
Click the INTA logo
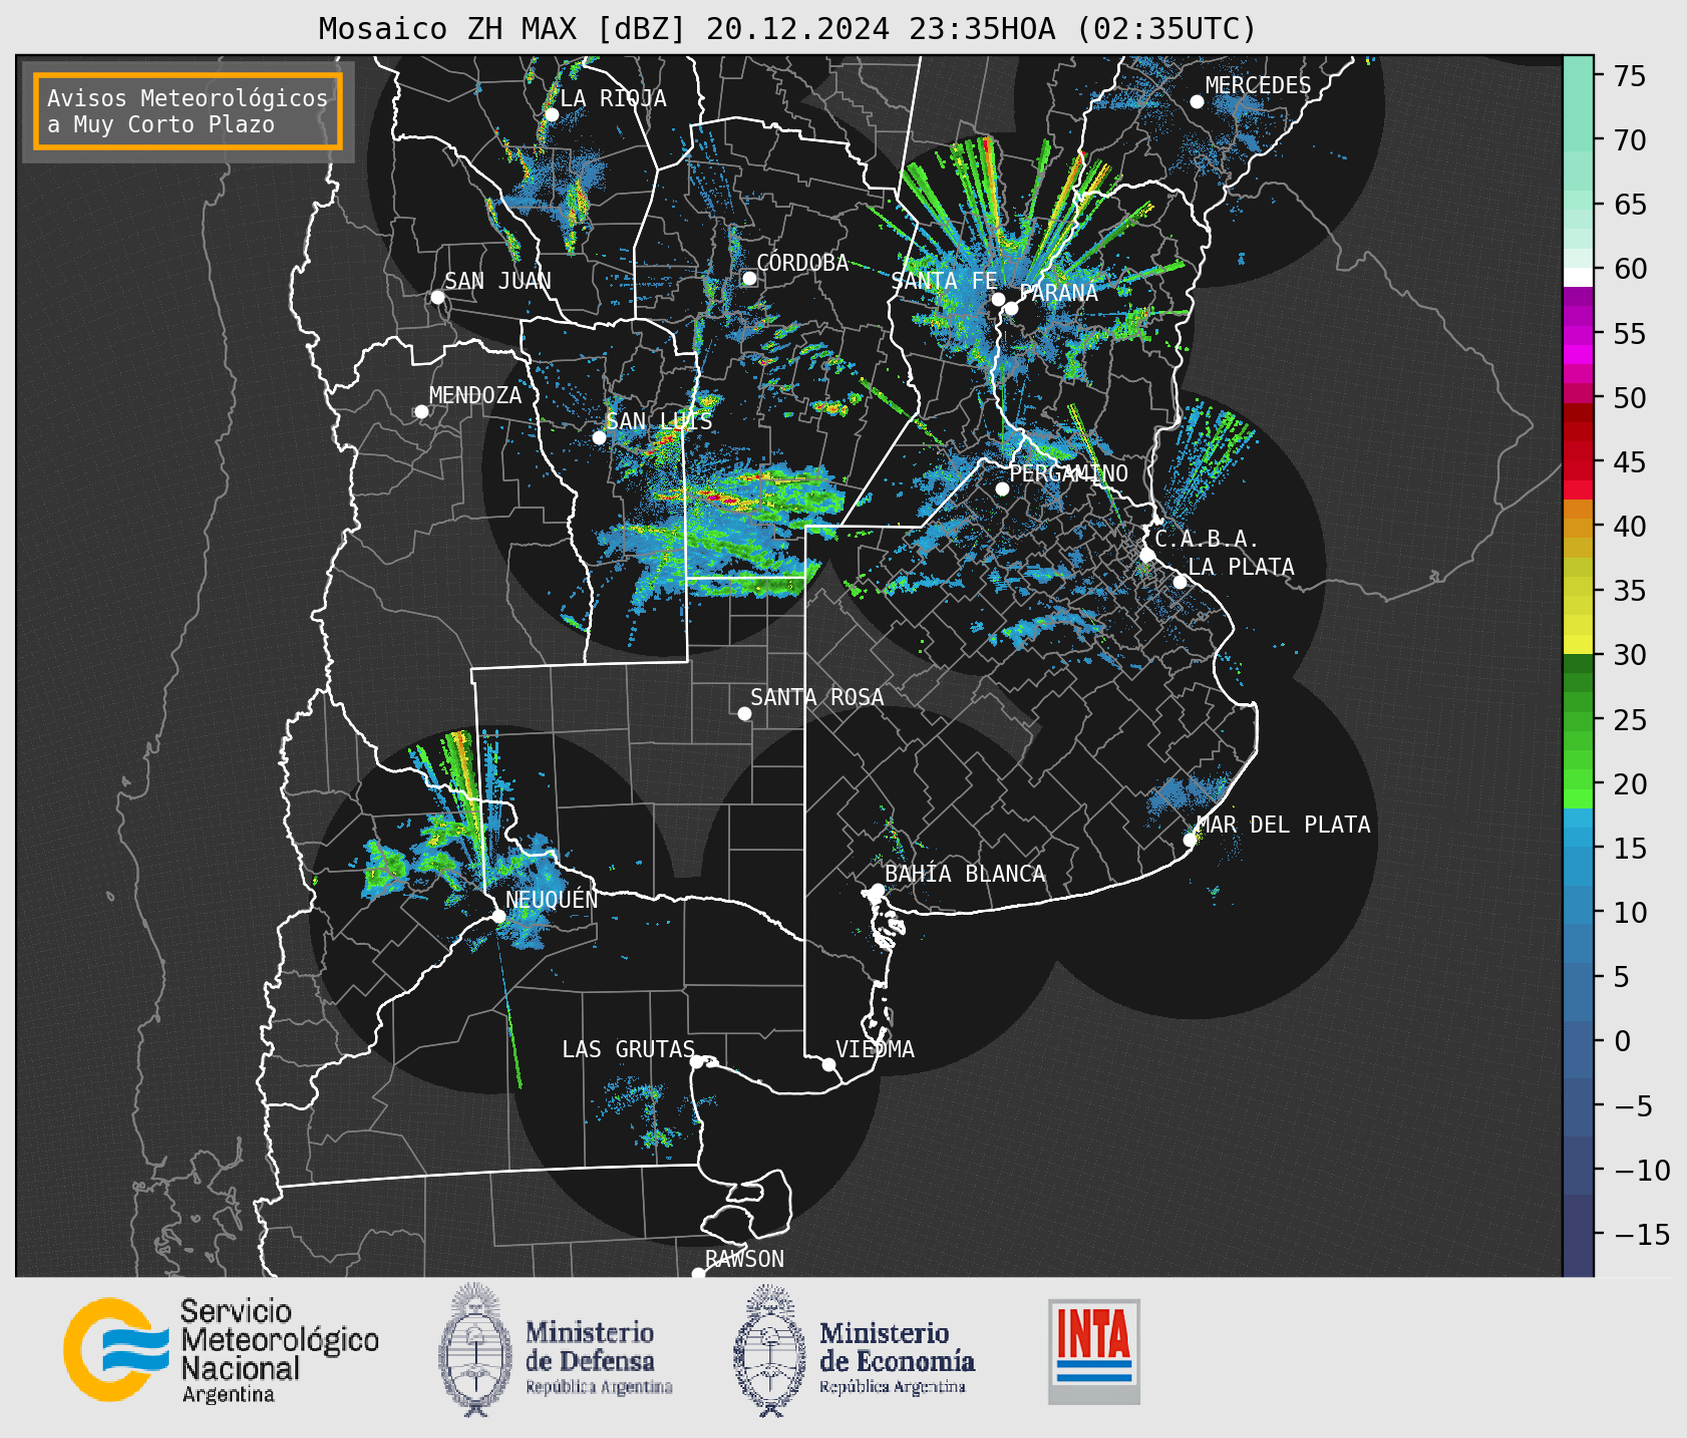point(1094,1351)
